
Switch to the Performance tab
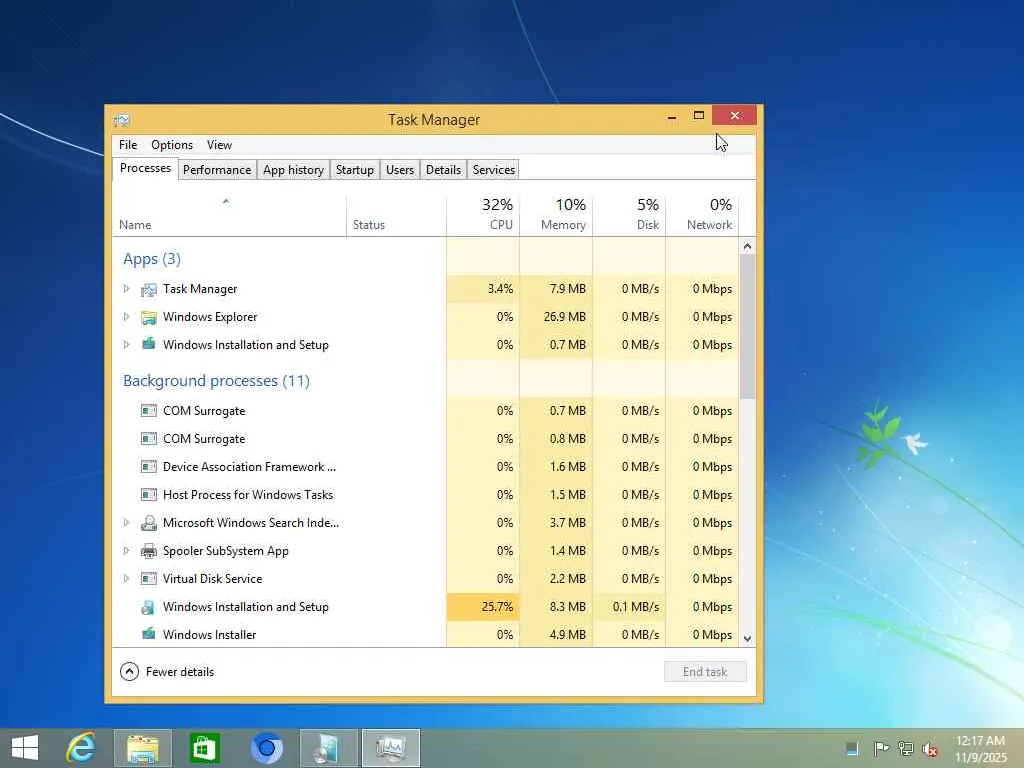click(217, 170)
